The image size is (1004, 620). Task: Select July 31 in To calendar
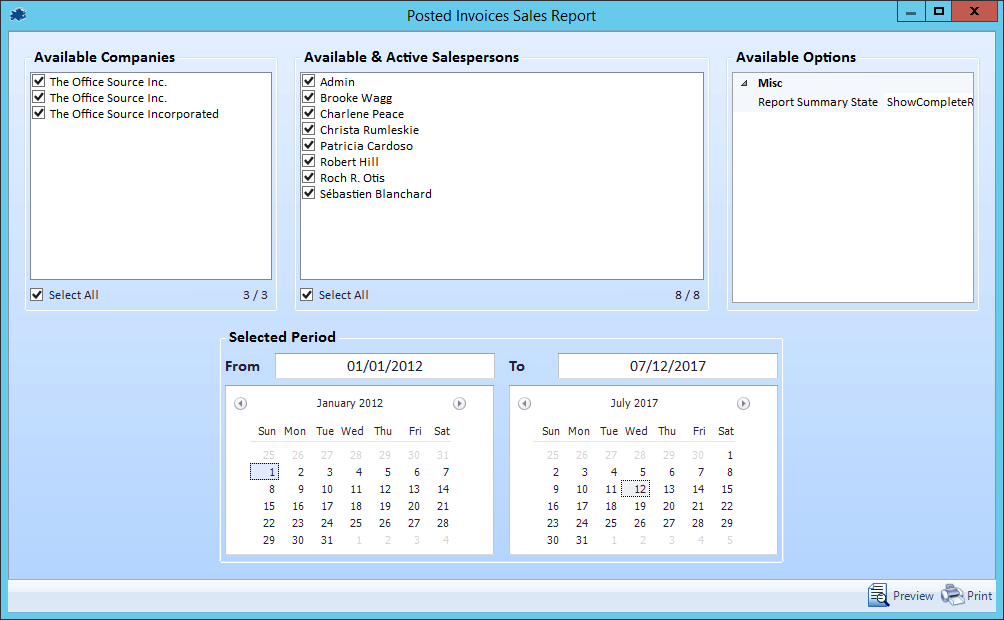pos(581,540)
